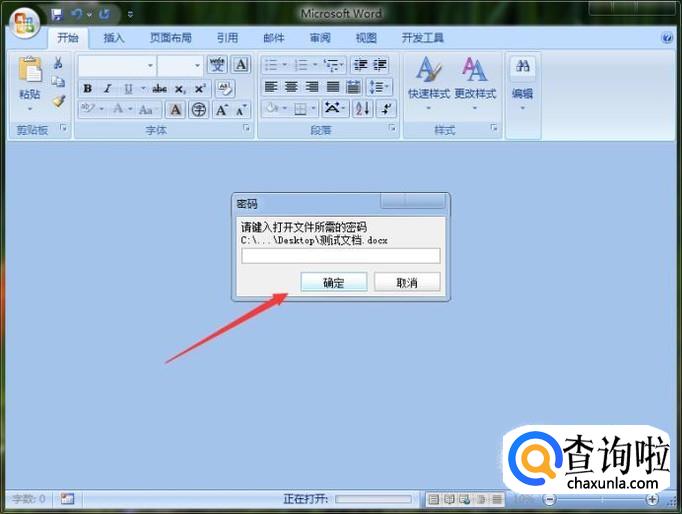Click the distributed alignment icon
Viewport: 682px width, 514px height.
click(354, 87)
